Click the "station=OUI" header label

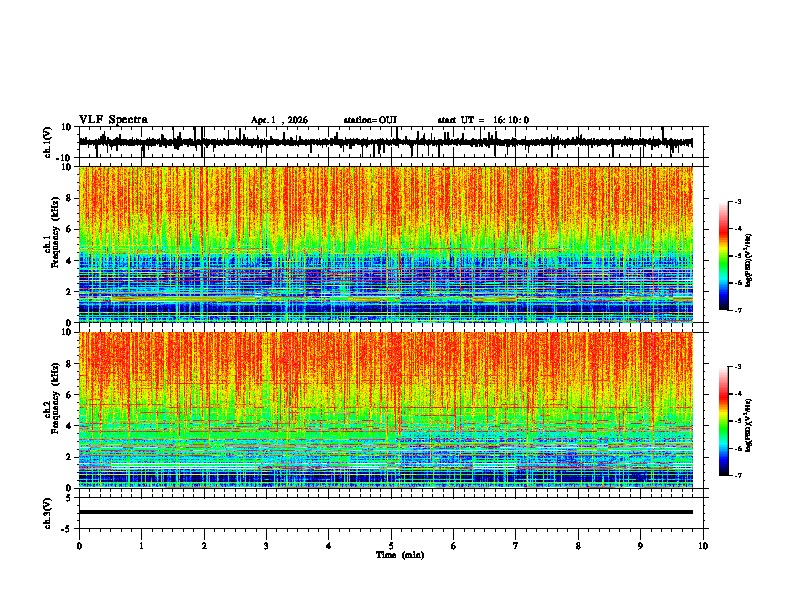point(370,120)
